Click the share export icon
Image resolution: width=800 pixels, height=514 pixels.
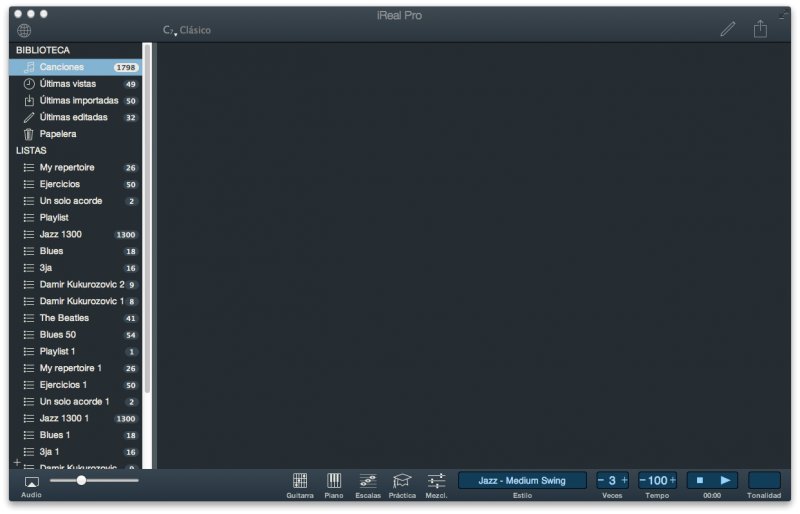click(x=760, y=29)
